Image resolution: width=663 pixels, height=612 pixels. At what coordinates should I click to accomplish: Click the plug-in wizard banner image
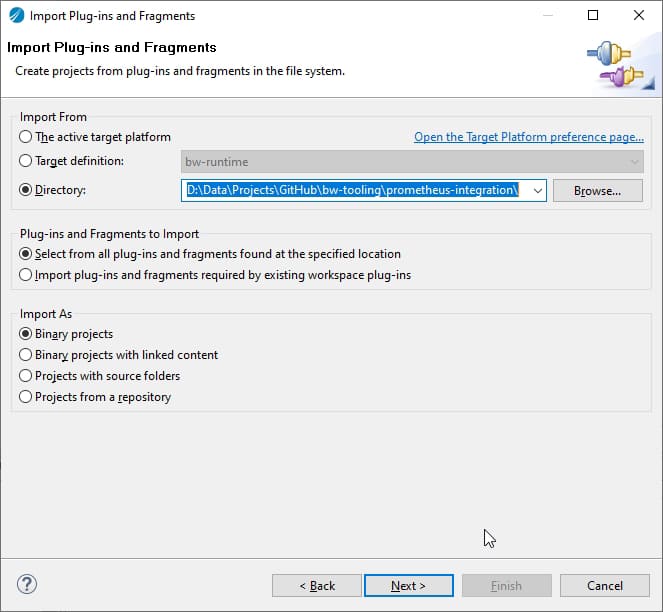614,63
